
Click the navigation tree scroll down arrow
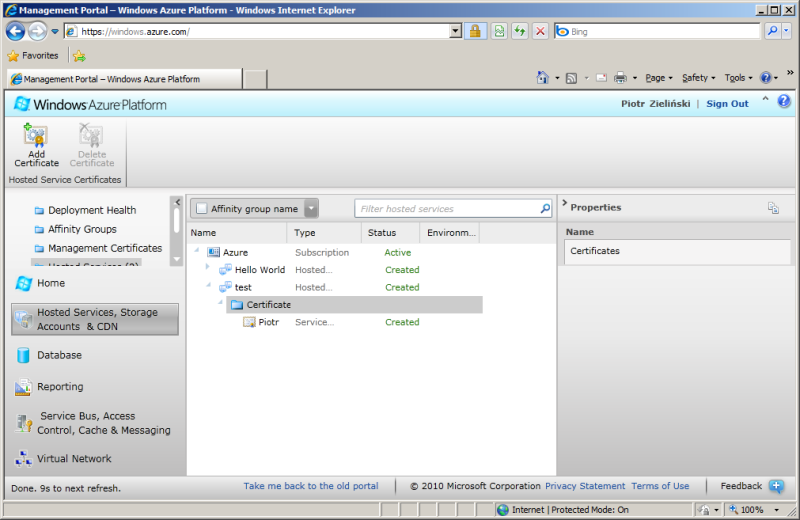(177, 259)
